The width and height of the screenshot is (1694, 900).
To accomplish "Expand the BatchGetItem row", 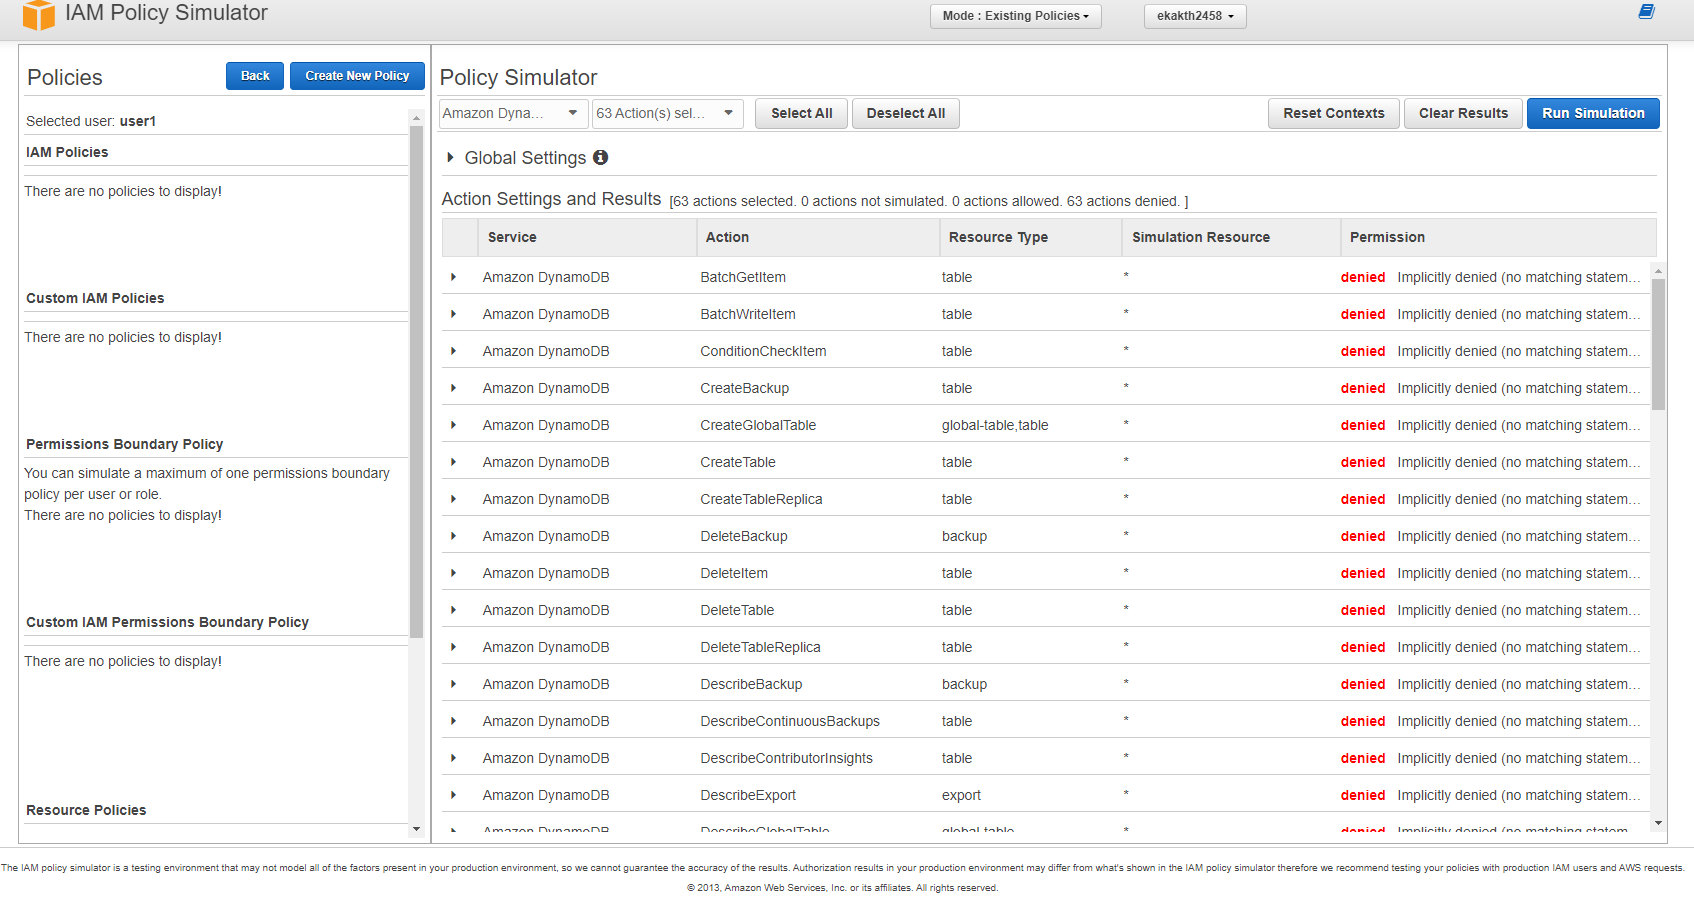I will pos(453,277).
